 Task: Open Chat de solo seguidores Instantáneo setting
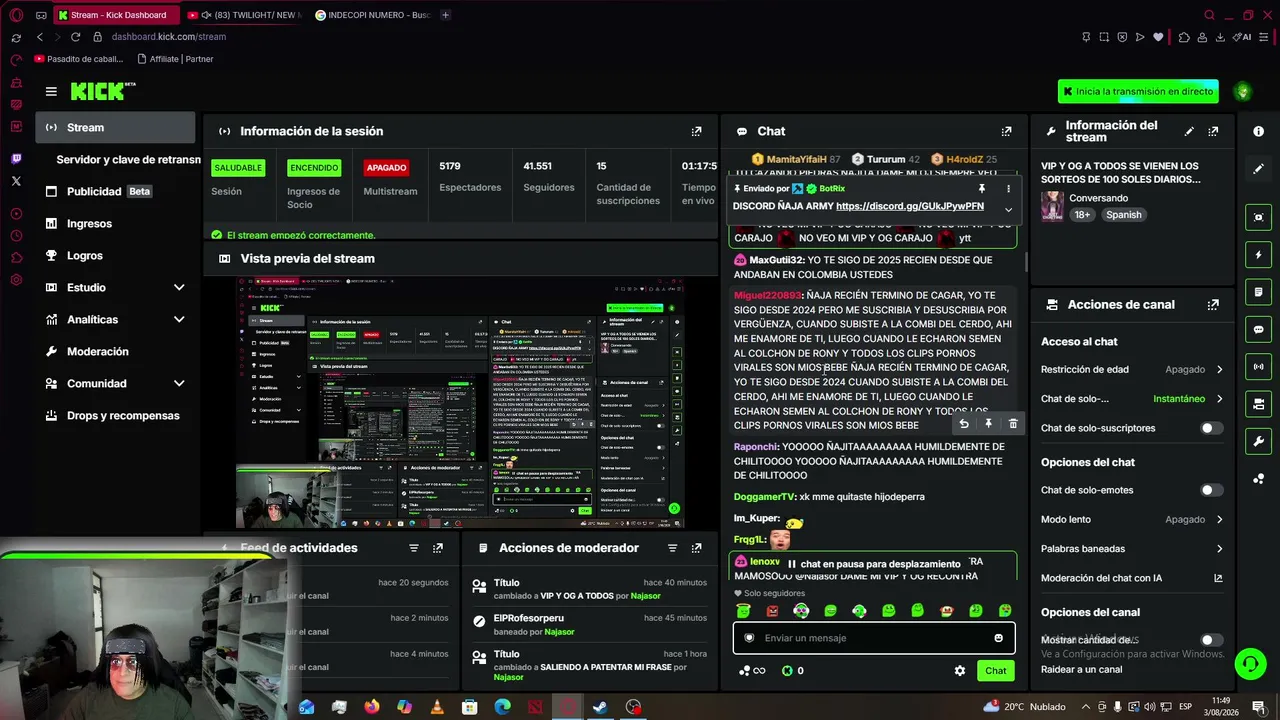(x=1132, y=399)
